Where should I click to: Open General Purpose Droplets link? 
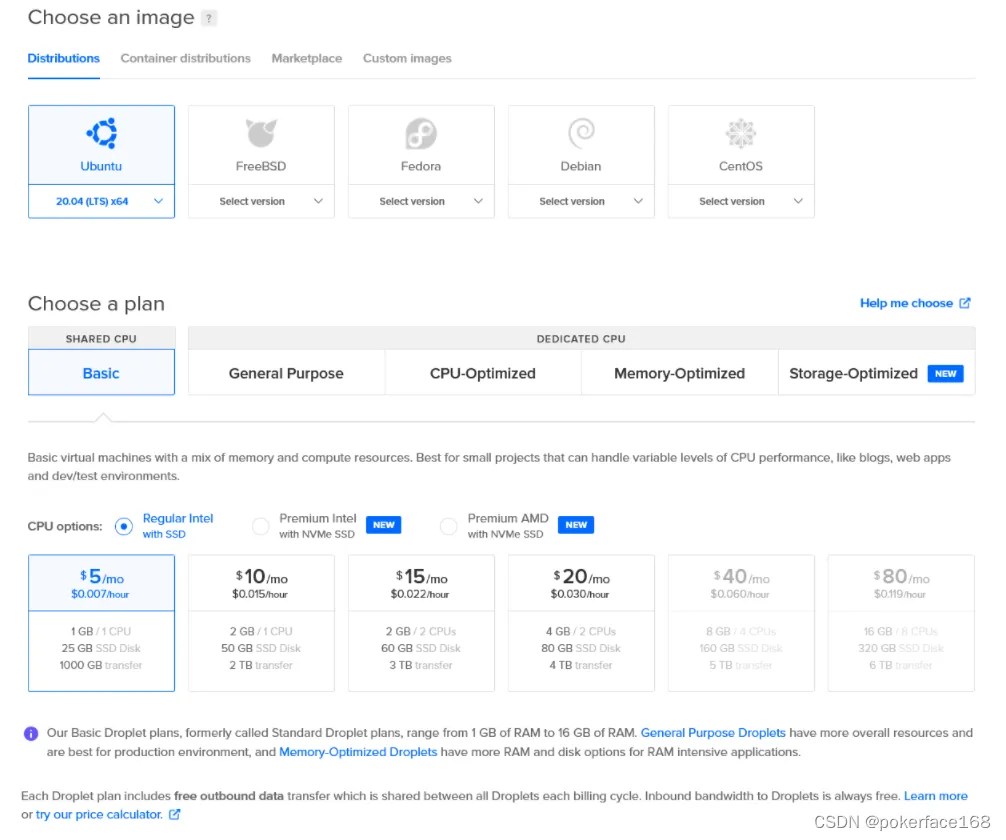coord(713,733)
